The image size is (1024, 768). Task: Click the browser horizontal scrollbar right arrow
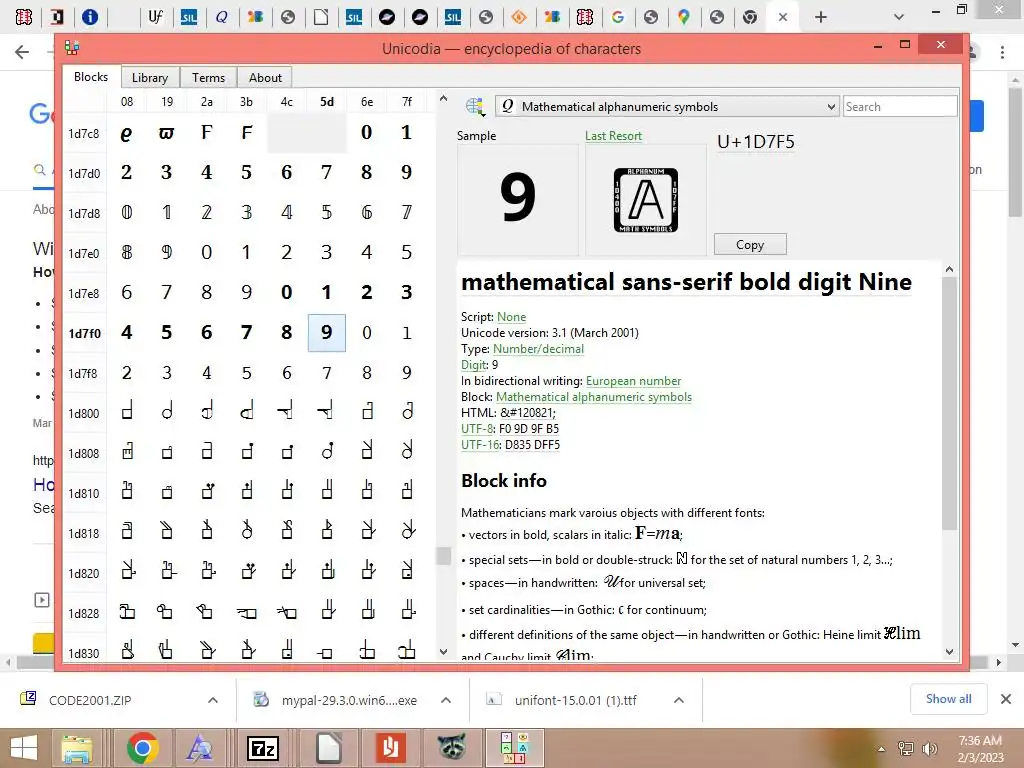point(999,662)
